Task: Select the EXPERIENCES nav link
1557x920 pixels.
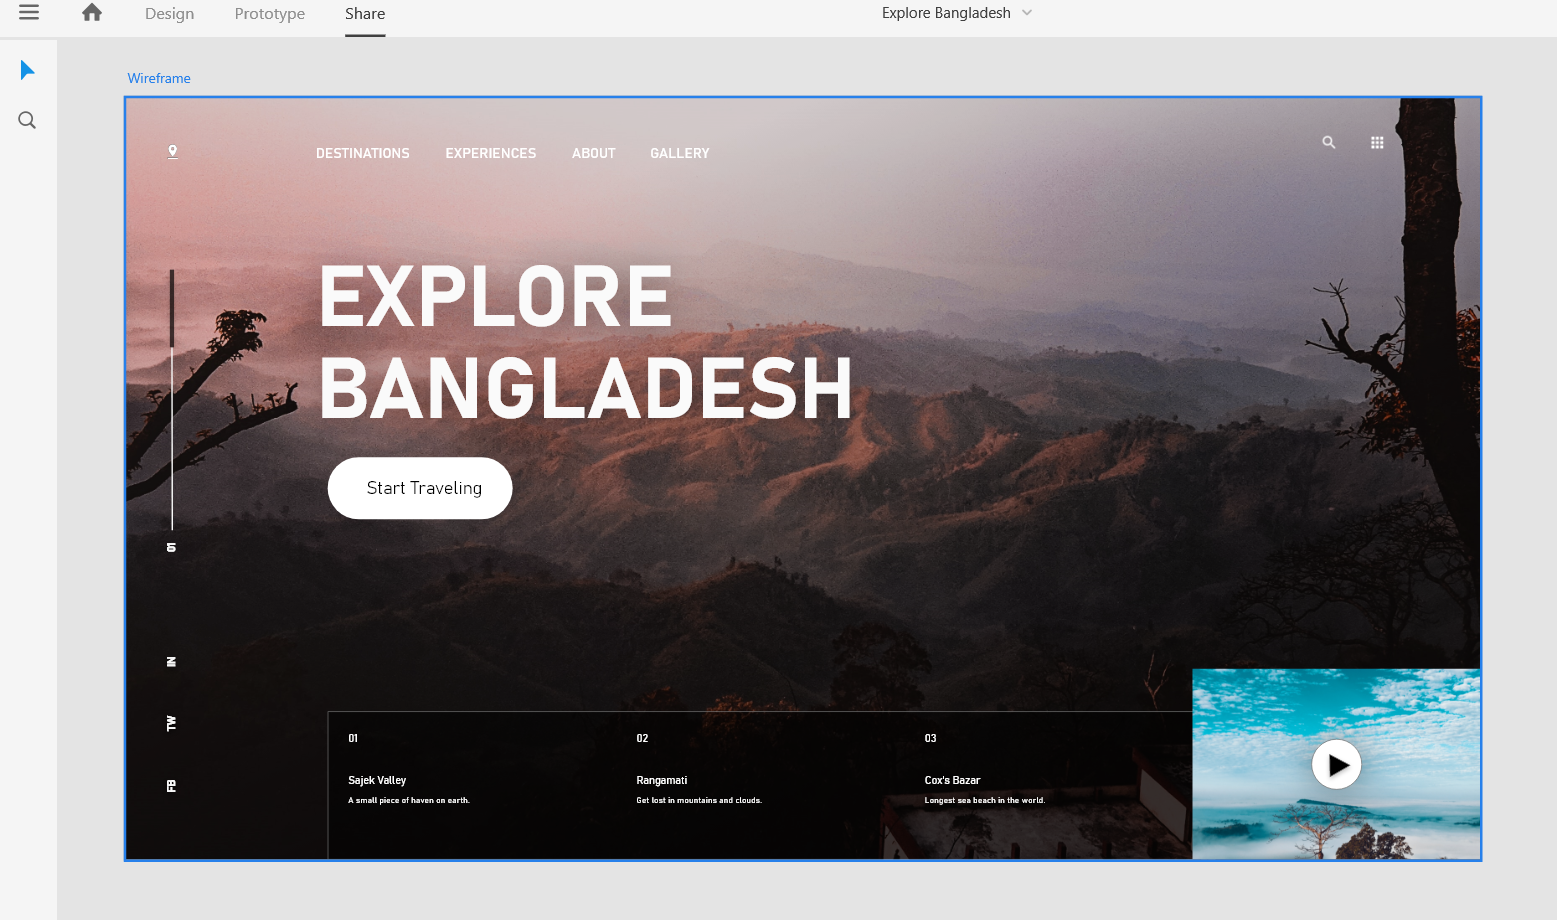Action: [x=490, y=153]
